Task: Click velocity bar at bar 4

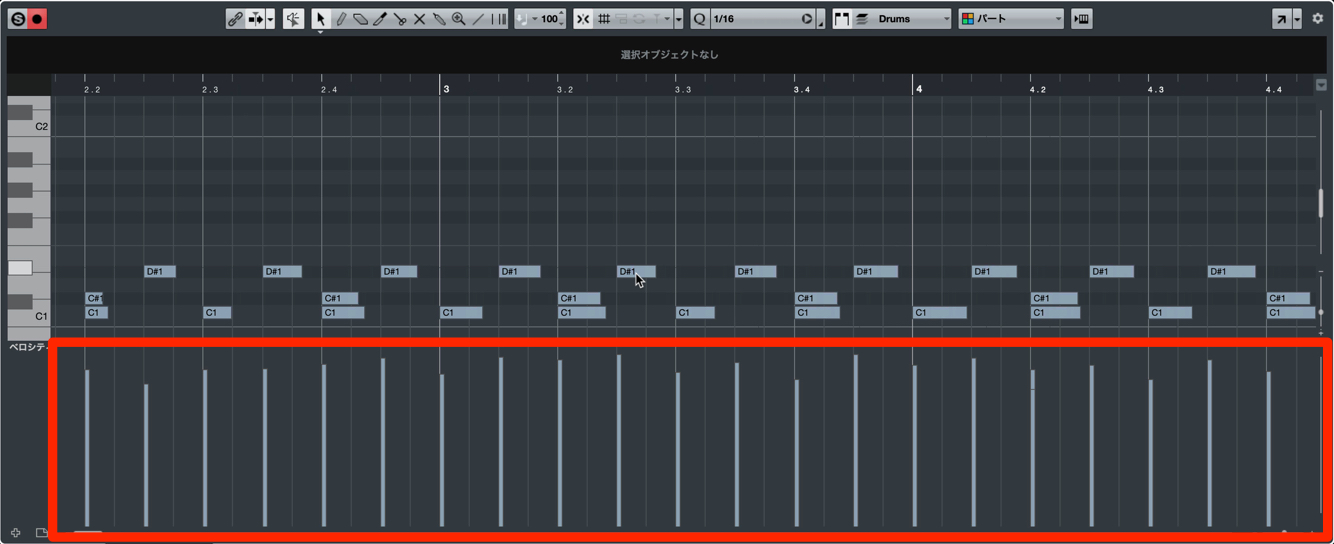Action: coord(914,446)
